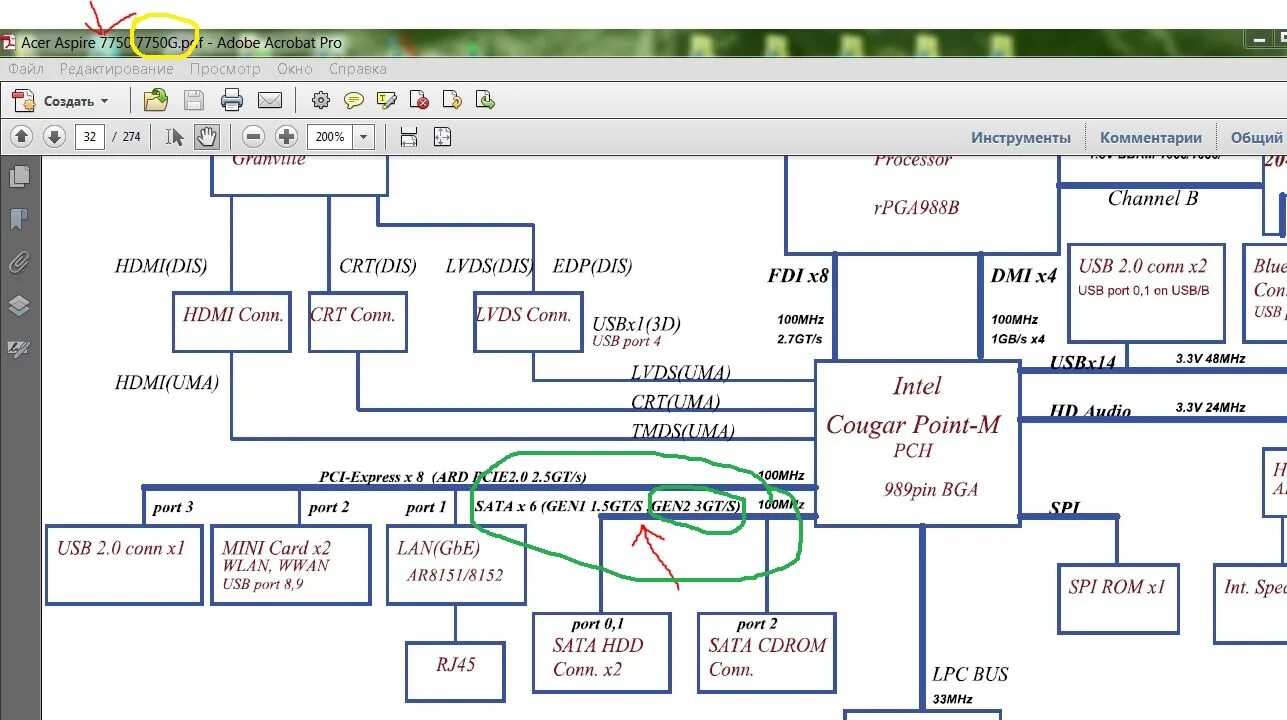This screenshot has height=720, width=1287.
Task: Open the Просмотр menu
Action: click(x=225, y=69)
